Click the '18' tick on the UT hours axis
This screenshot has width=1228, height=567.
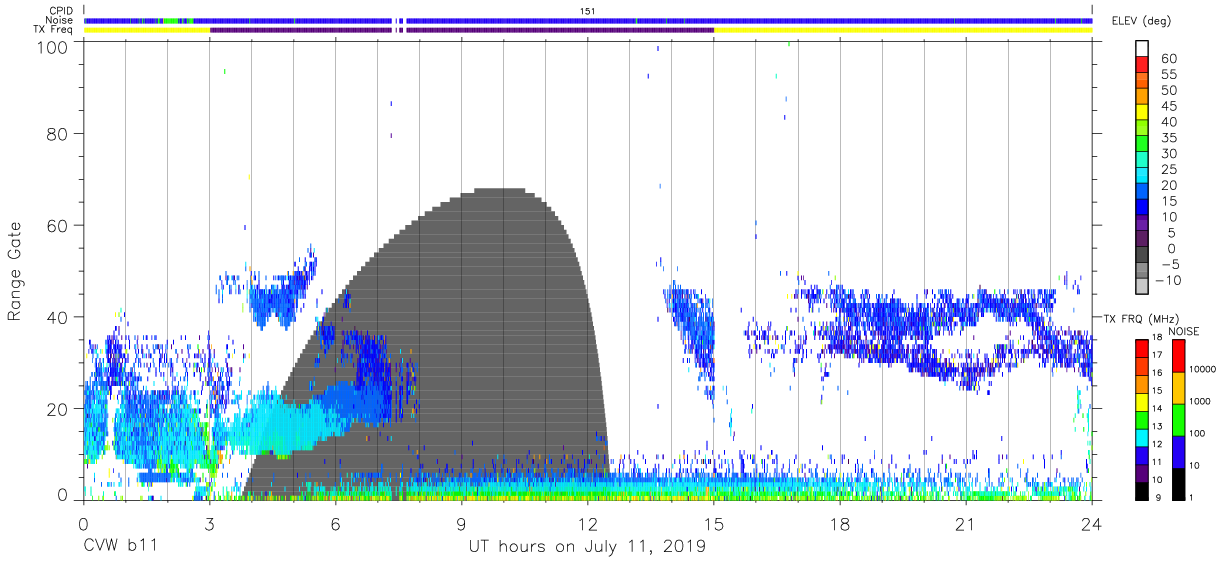coord(840,524)
